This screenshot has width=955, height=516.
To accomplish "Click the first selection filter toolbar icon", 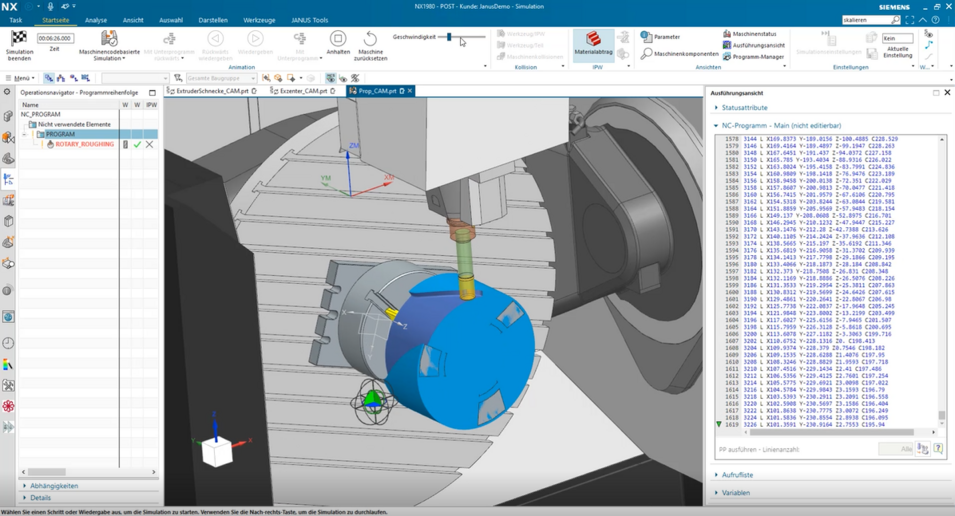I will [49, 78].
